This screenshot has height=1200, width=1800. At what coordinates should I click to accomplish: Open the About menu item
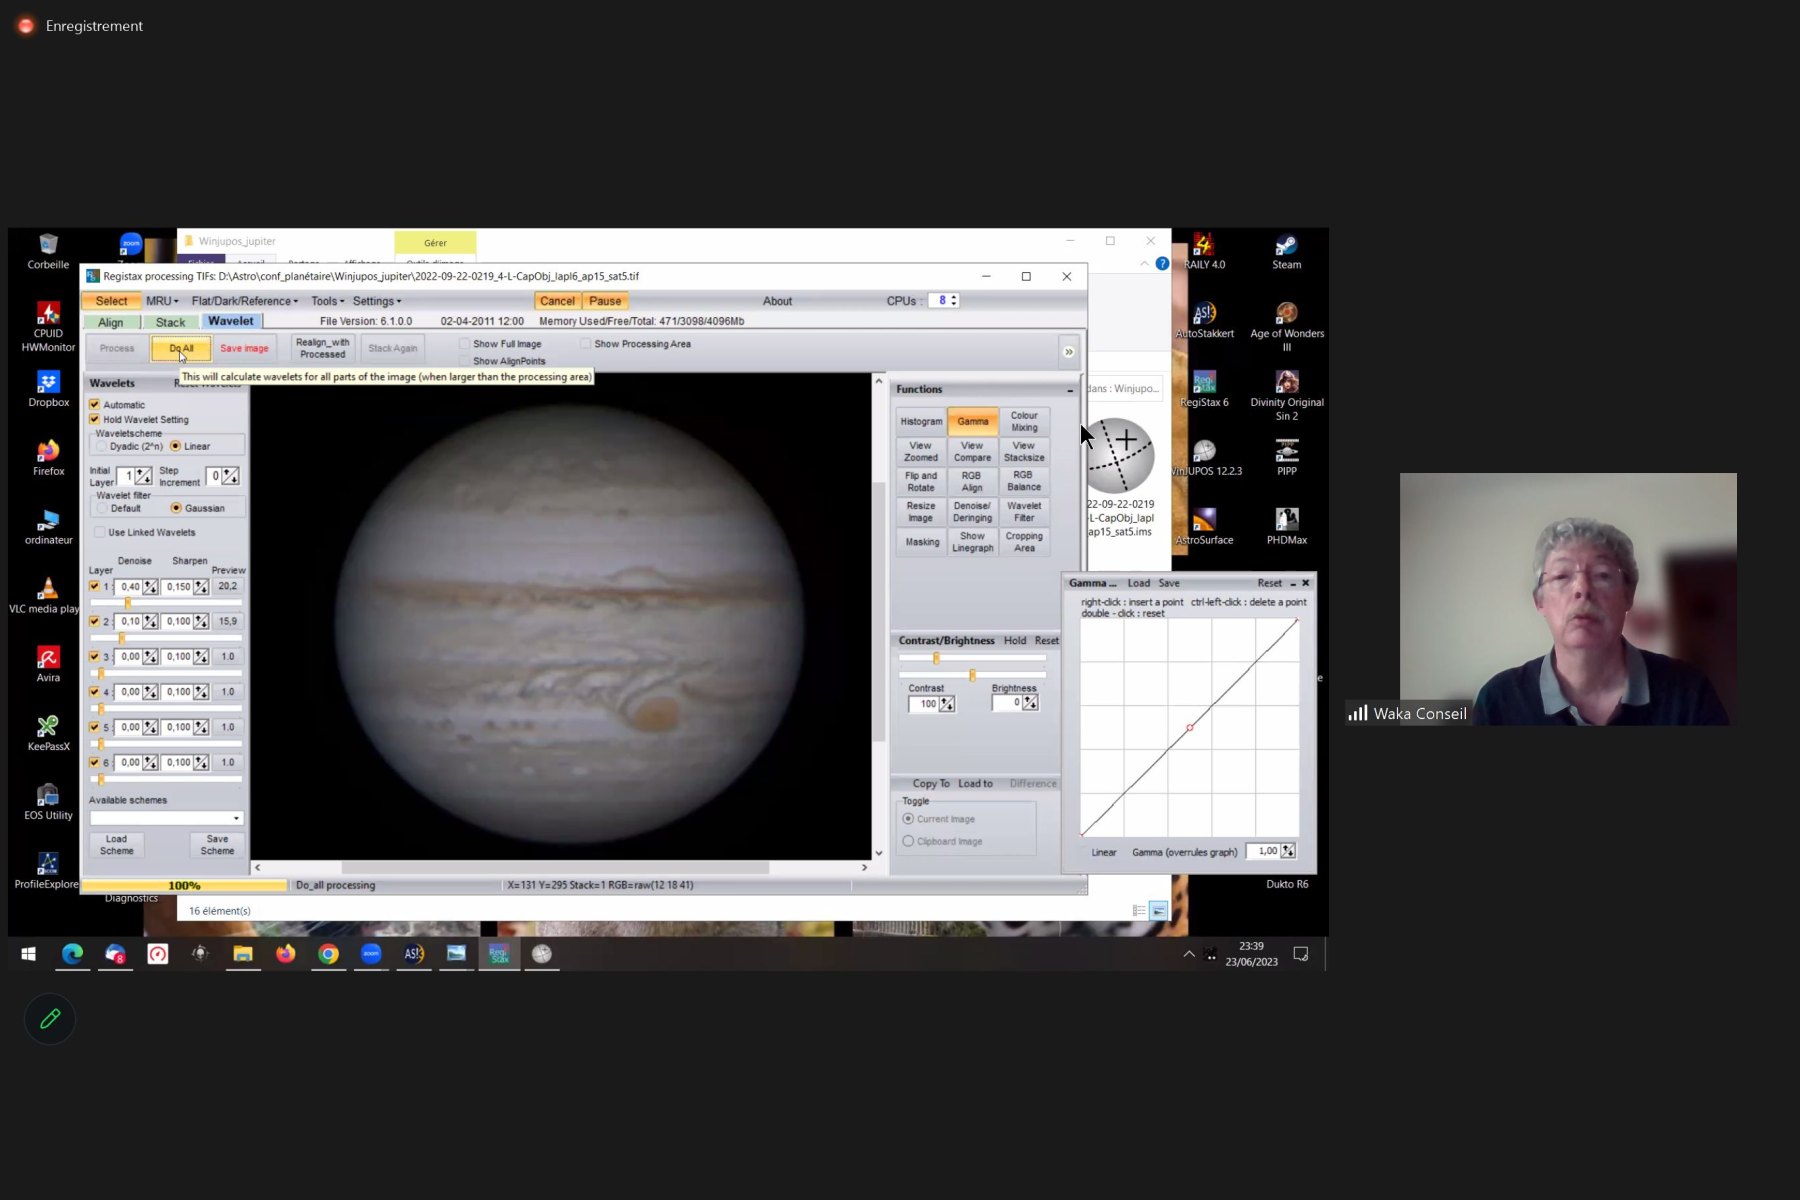(x=777, y=301)
